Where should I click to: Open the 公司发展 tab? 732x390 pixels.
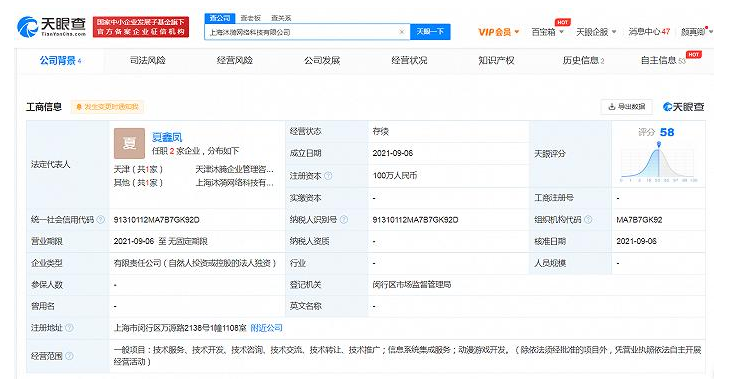322,61
